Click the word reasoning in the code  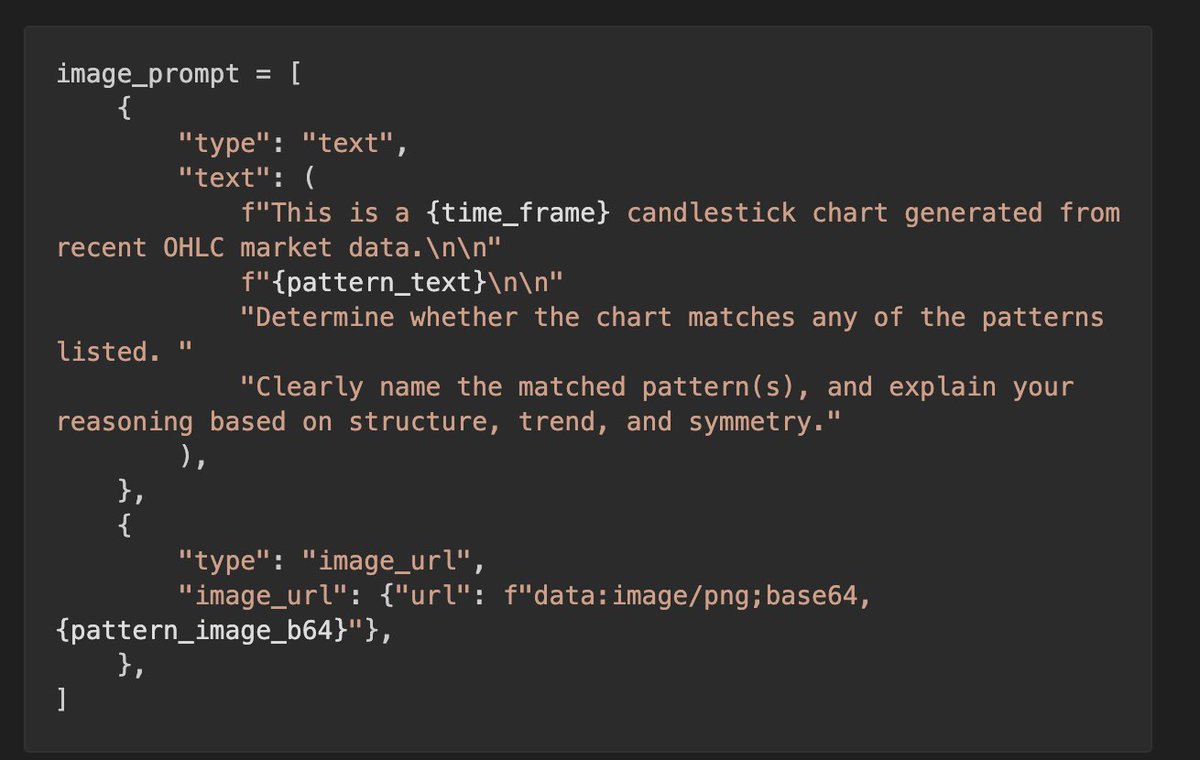point(125,422)
